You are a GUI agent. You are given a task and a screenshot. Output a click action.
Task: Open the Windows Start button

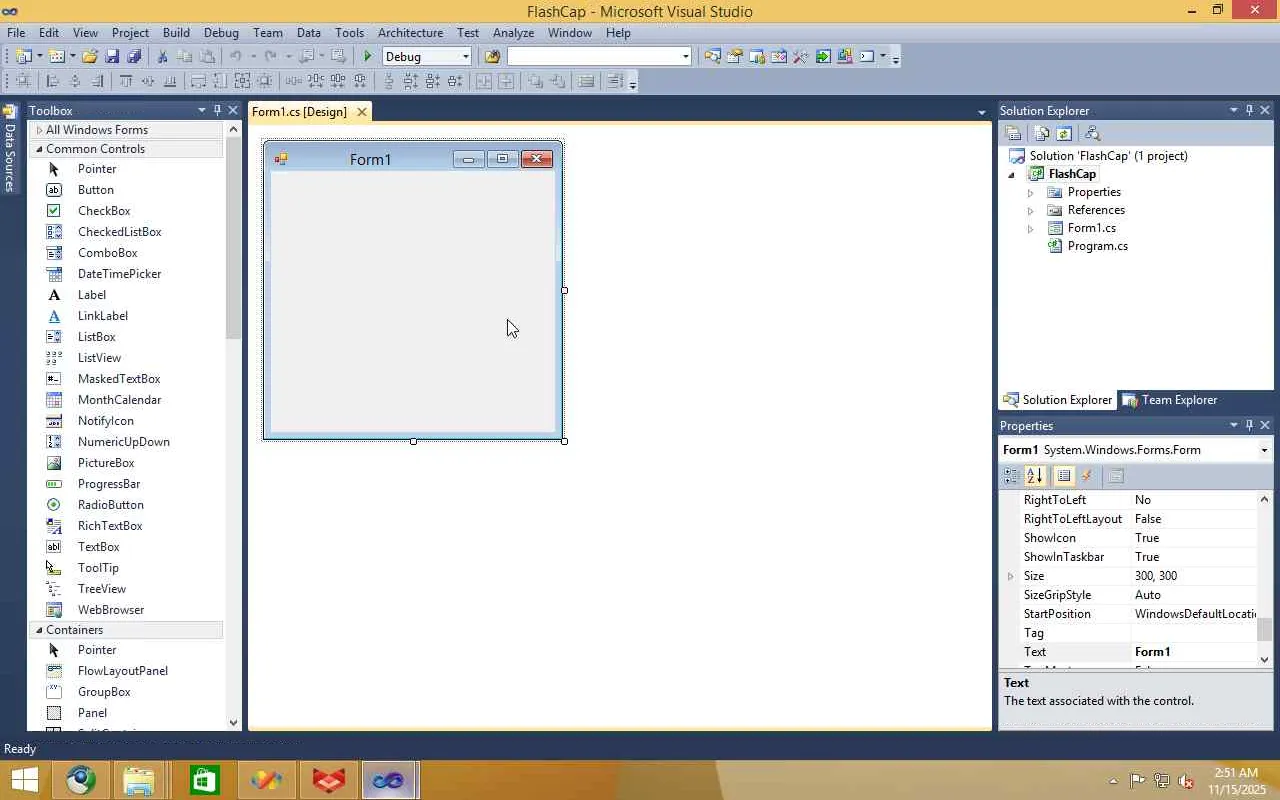24,780
